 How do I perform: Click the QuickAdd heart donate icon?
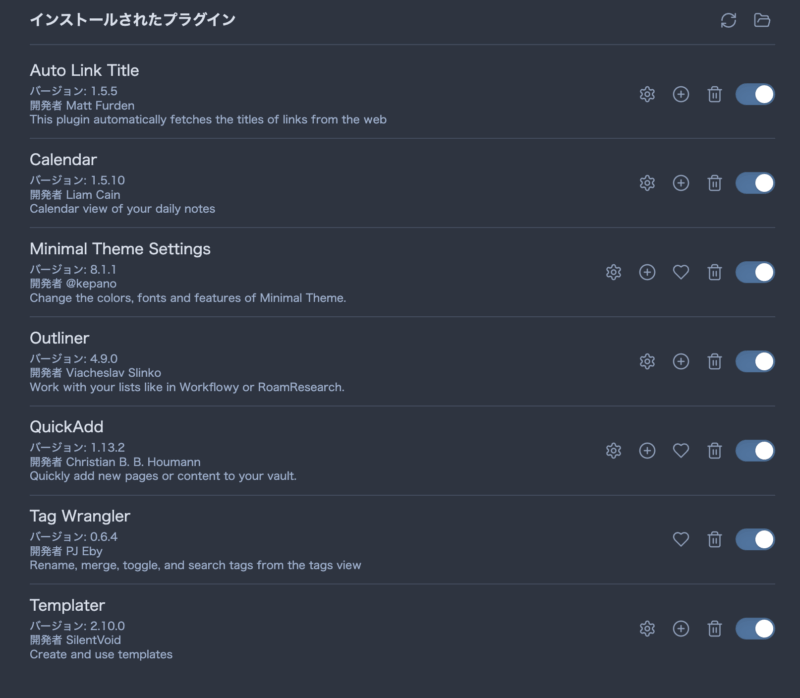(x=681, y=451)
